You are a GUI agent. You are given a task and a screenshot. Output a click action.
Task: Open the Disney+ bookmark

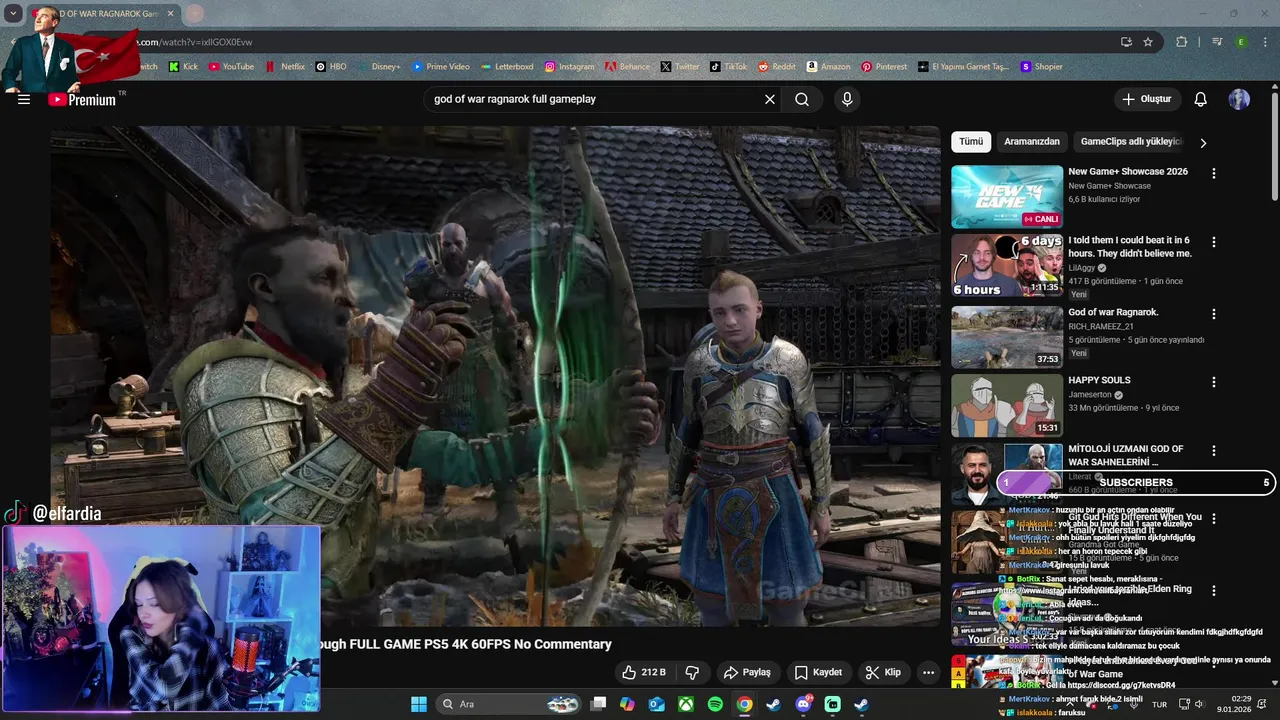click(x=378, y=67)
